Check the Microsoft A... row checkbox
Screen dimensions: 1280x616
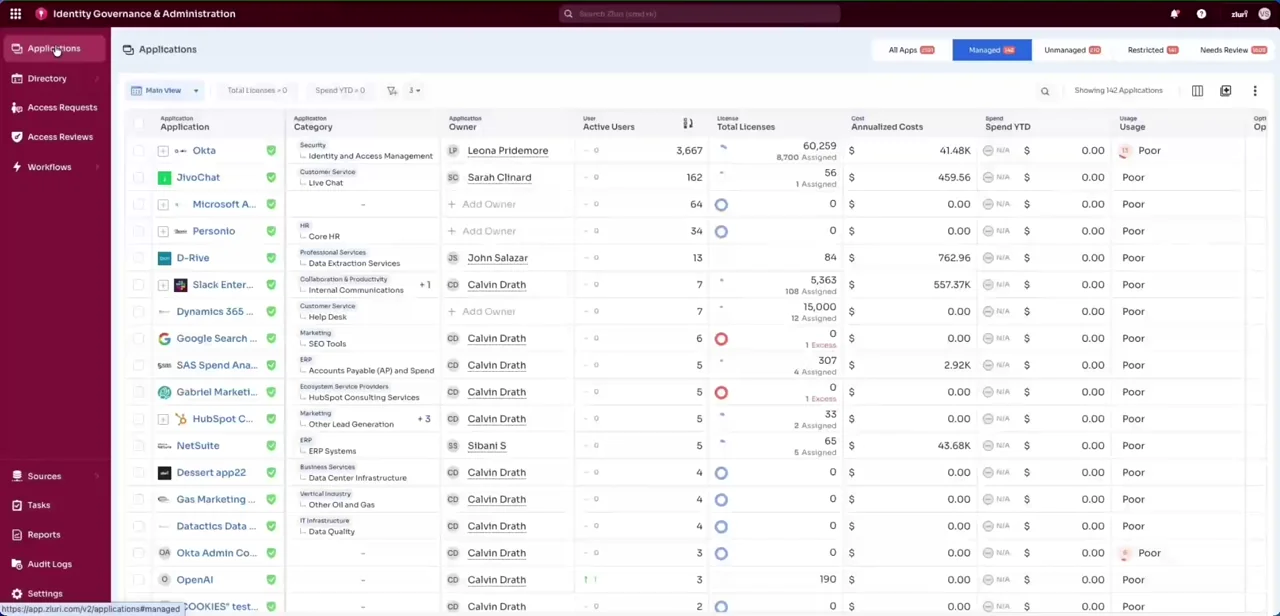click(x=139, y=204)
